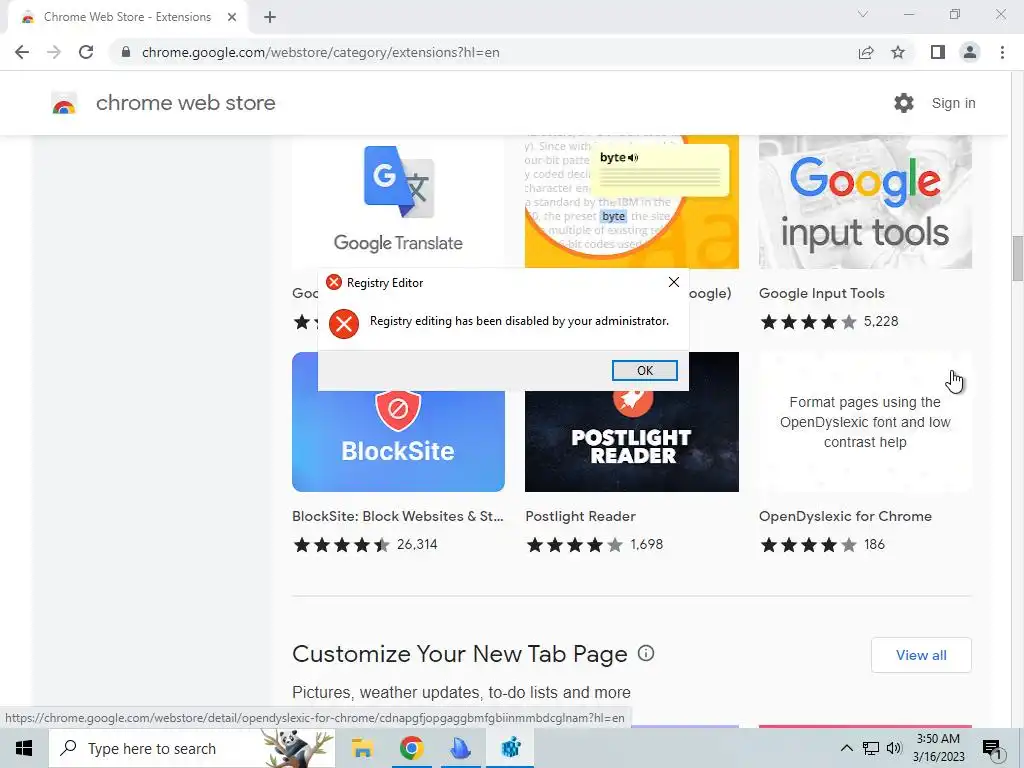1024x768 pixels.
Task: Open File Explorer from taskbar
Action: click(362, 748)
